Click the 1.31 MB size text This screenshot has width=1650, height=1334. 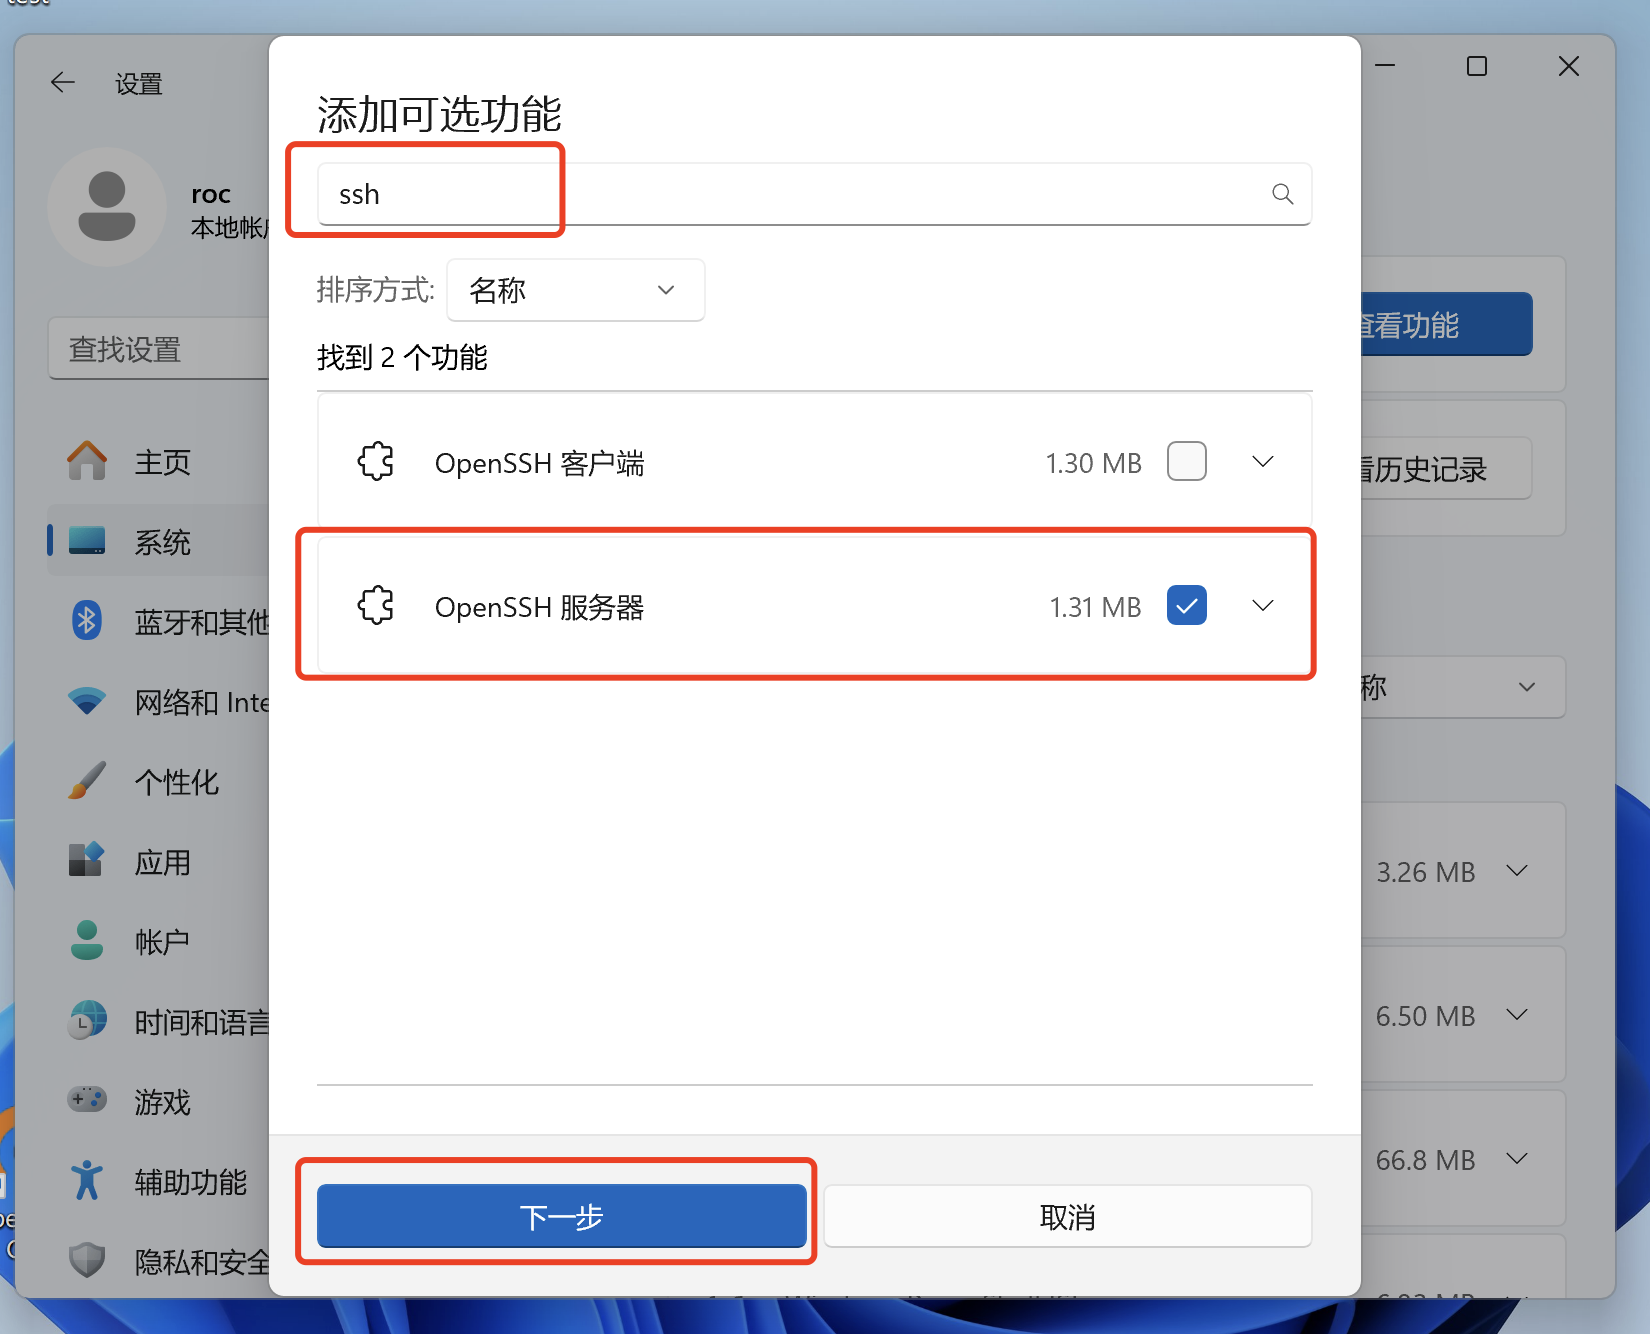point(1095,607)
